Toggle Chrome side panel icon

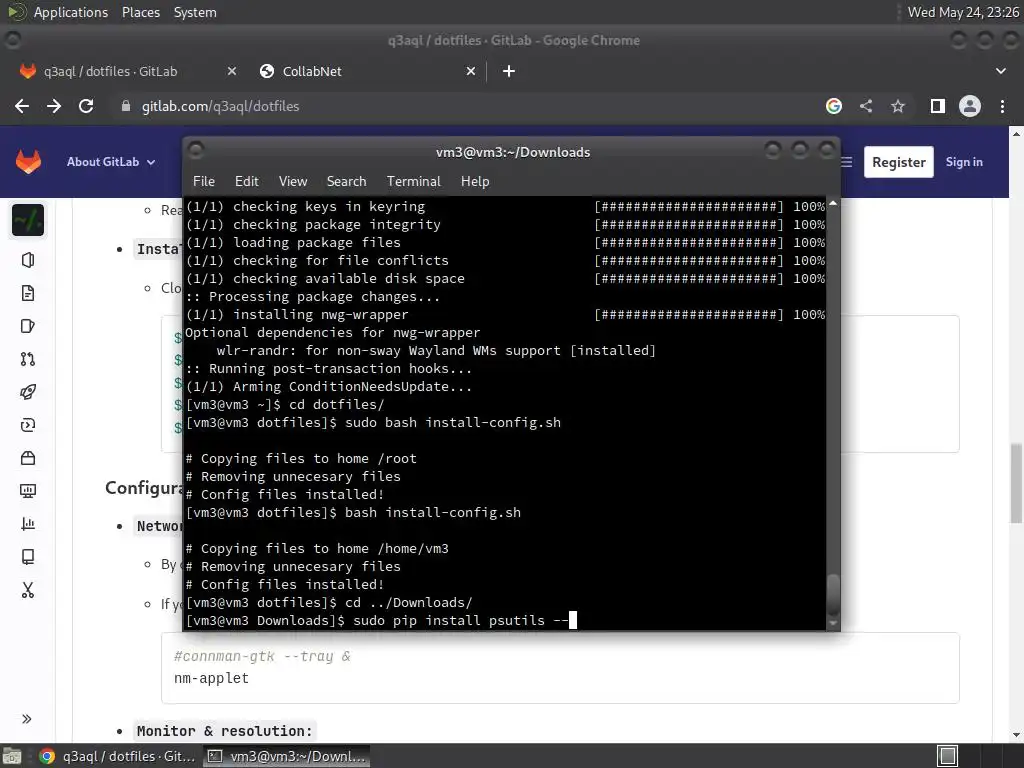click(x=937, y=106)
